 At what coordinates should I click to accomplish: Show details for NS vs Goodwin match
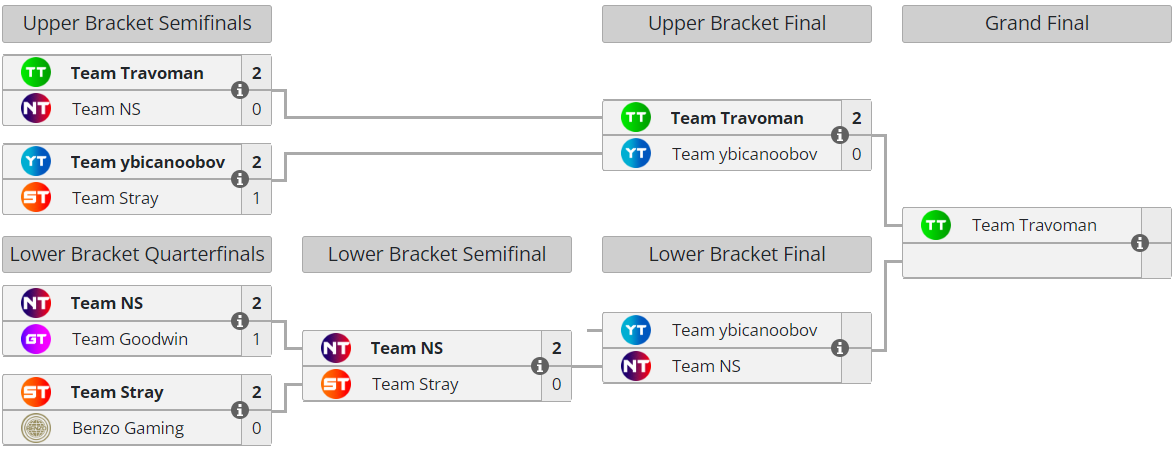(x=240, y=321)
